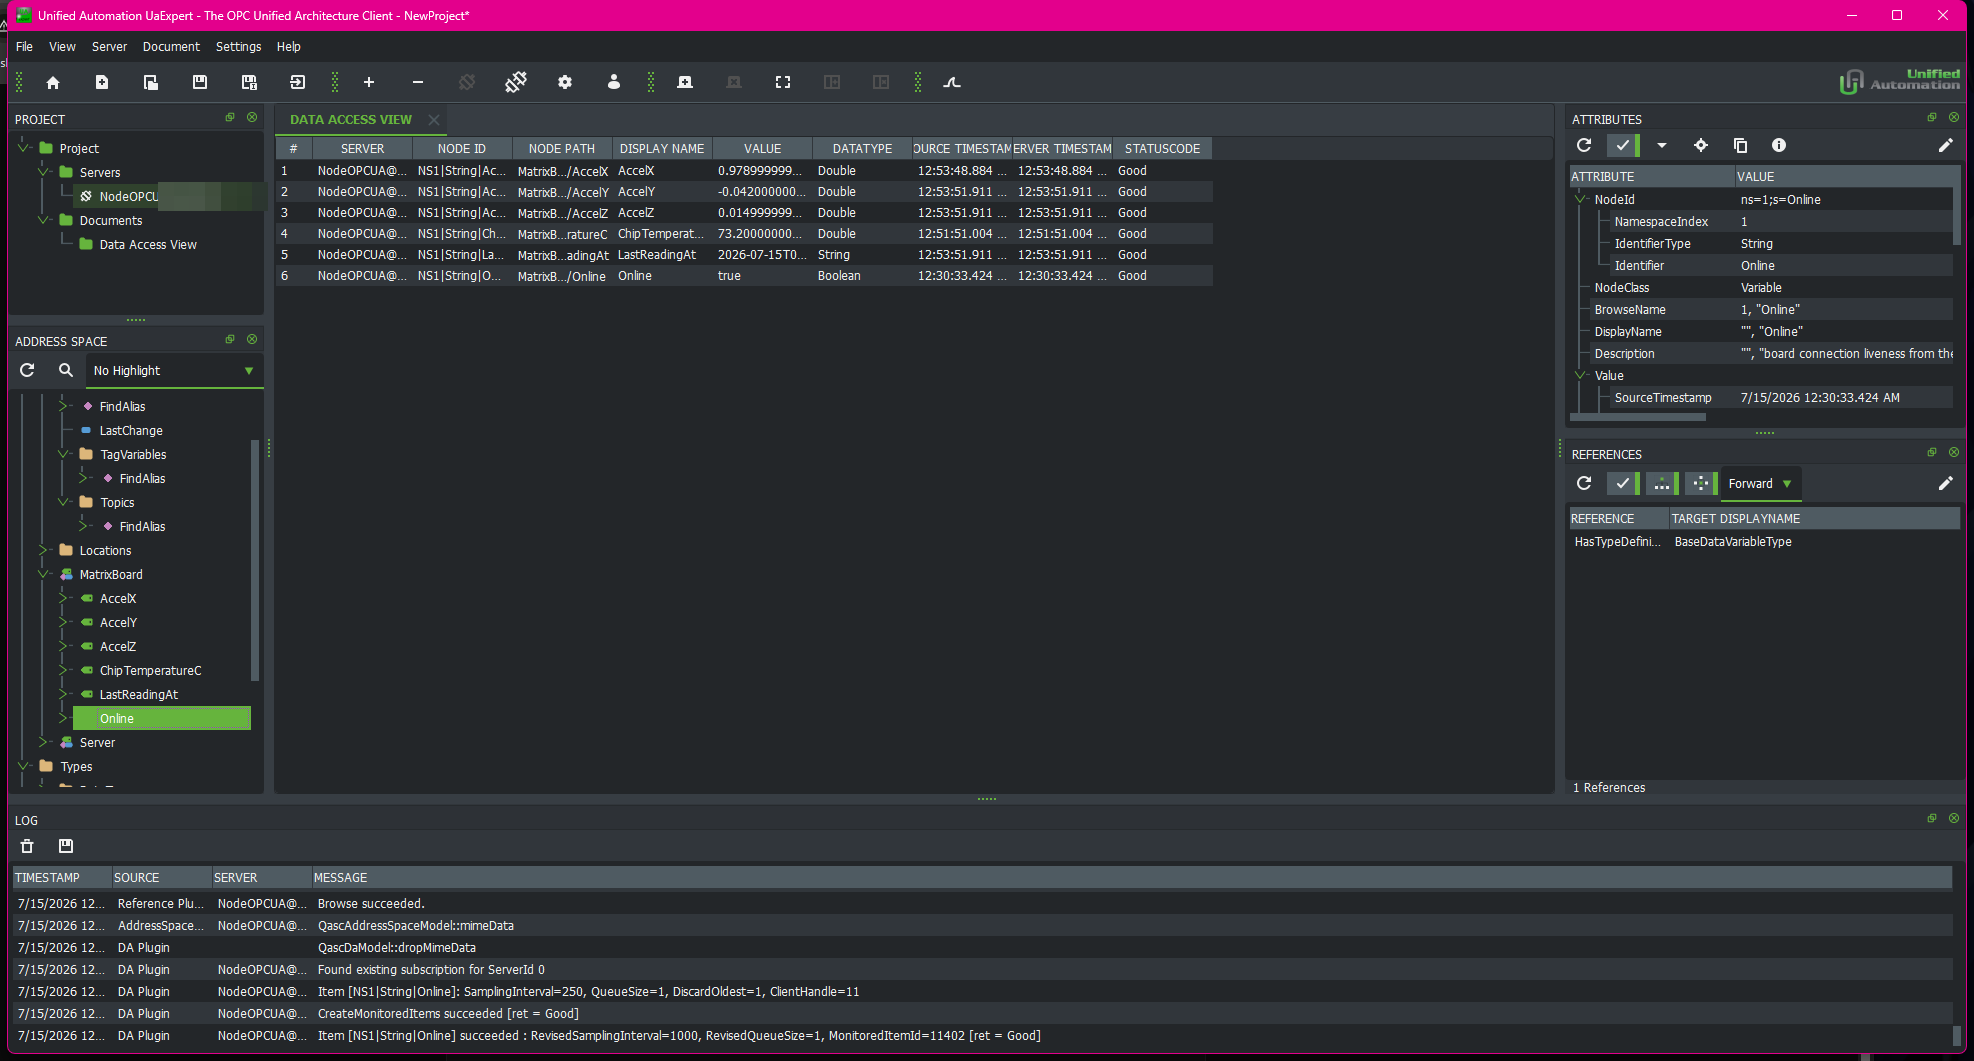Refresh the References panel

coord(1584,484)
